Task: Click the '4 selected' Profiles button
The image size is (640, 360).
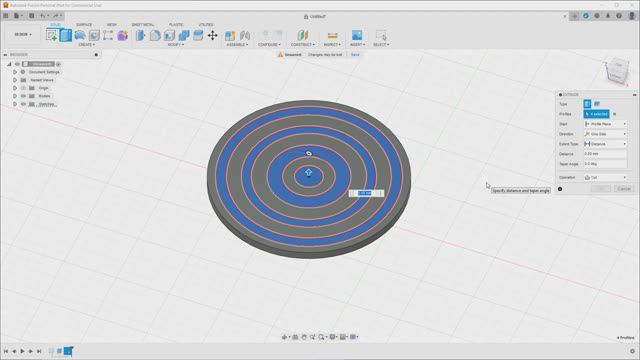Action: click(x=596, y=114)
